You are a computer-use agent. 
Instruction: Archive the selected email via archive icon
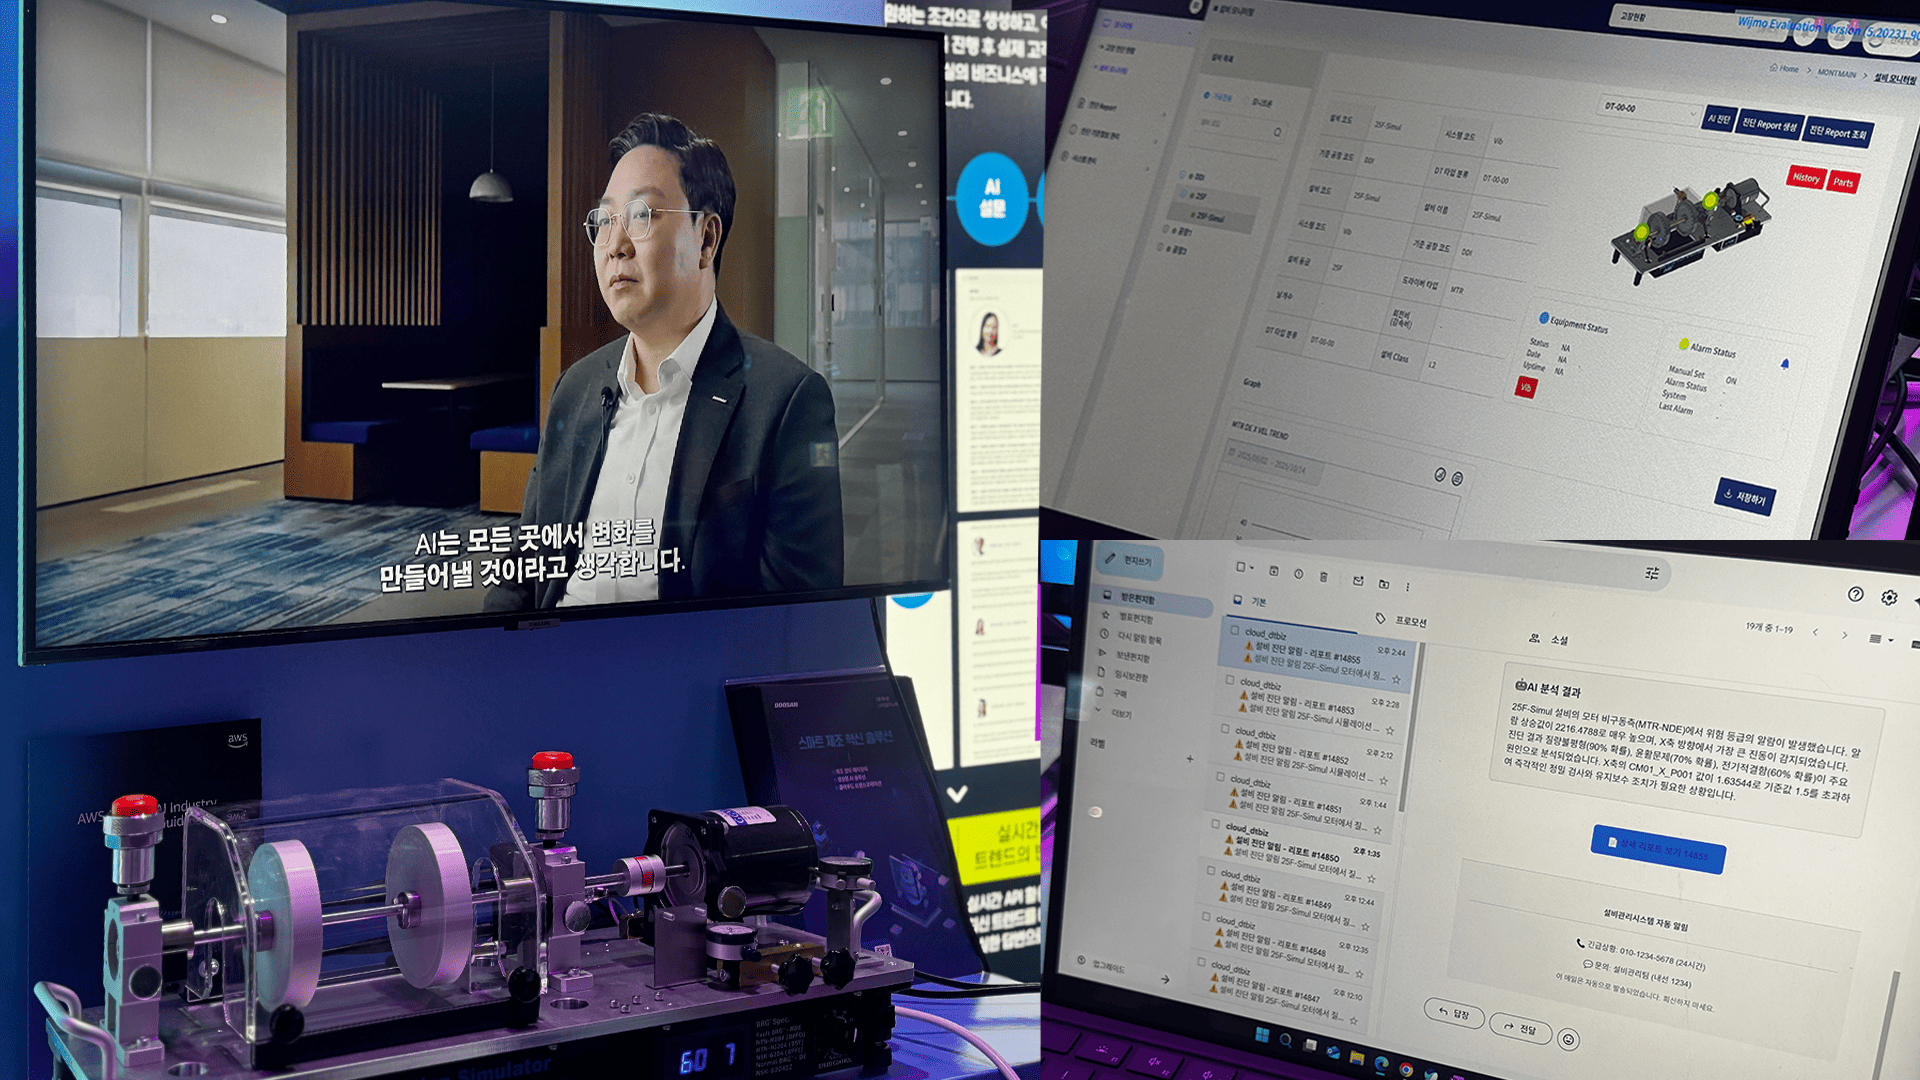(1275, 572)
